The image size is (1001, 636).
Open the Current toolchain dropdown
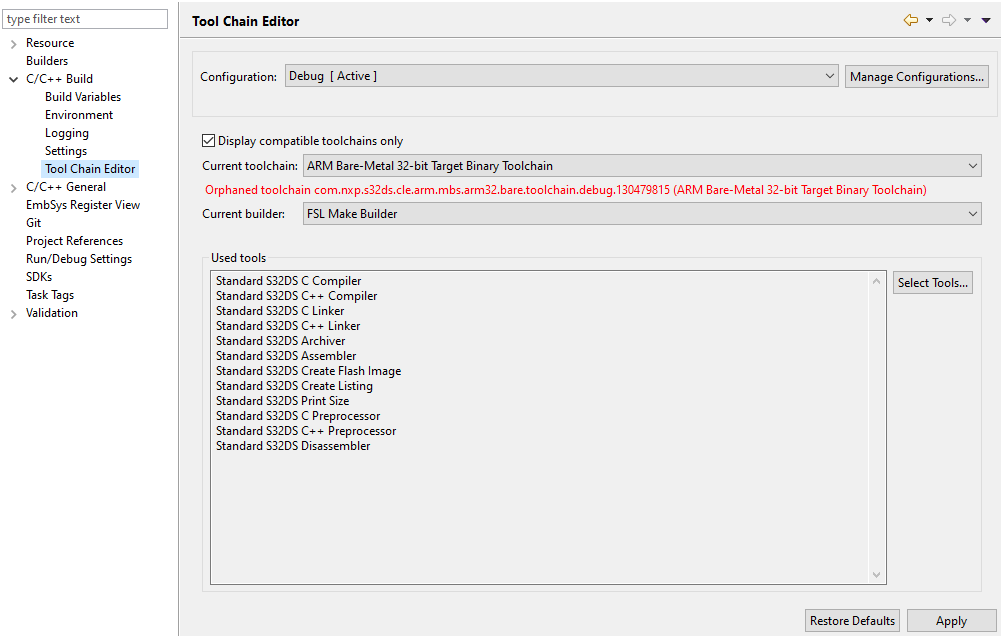pyautogui.click(x=971, y=165)
